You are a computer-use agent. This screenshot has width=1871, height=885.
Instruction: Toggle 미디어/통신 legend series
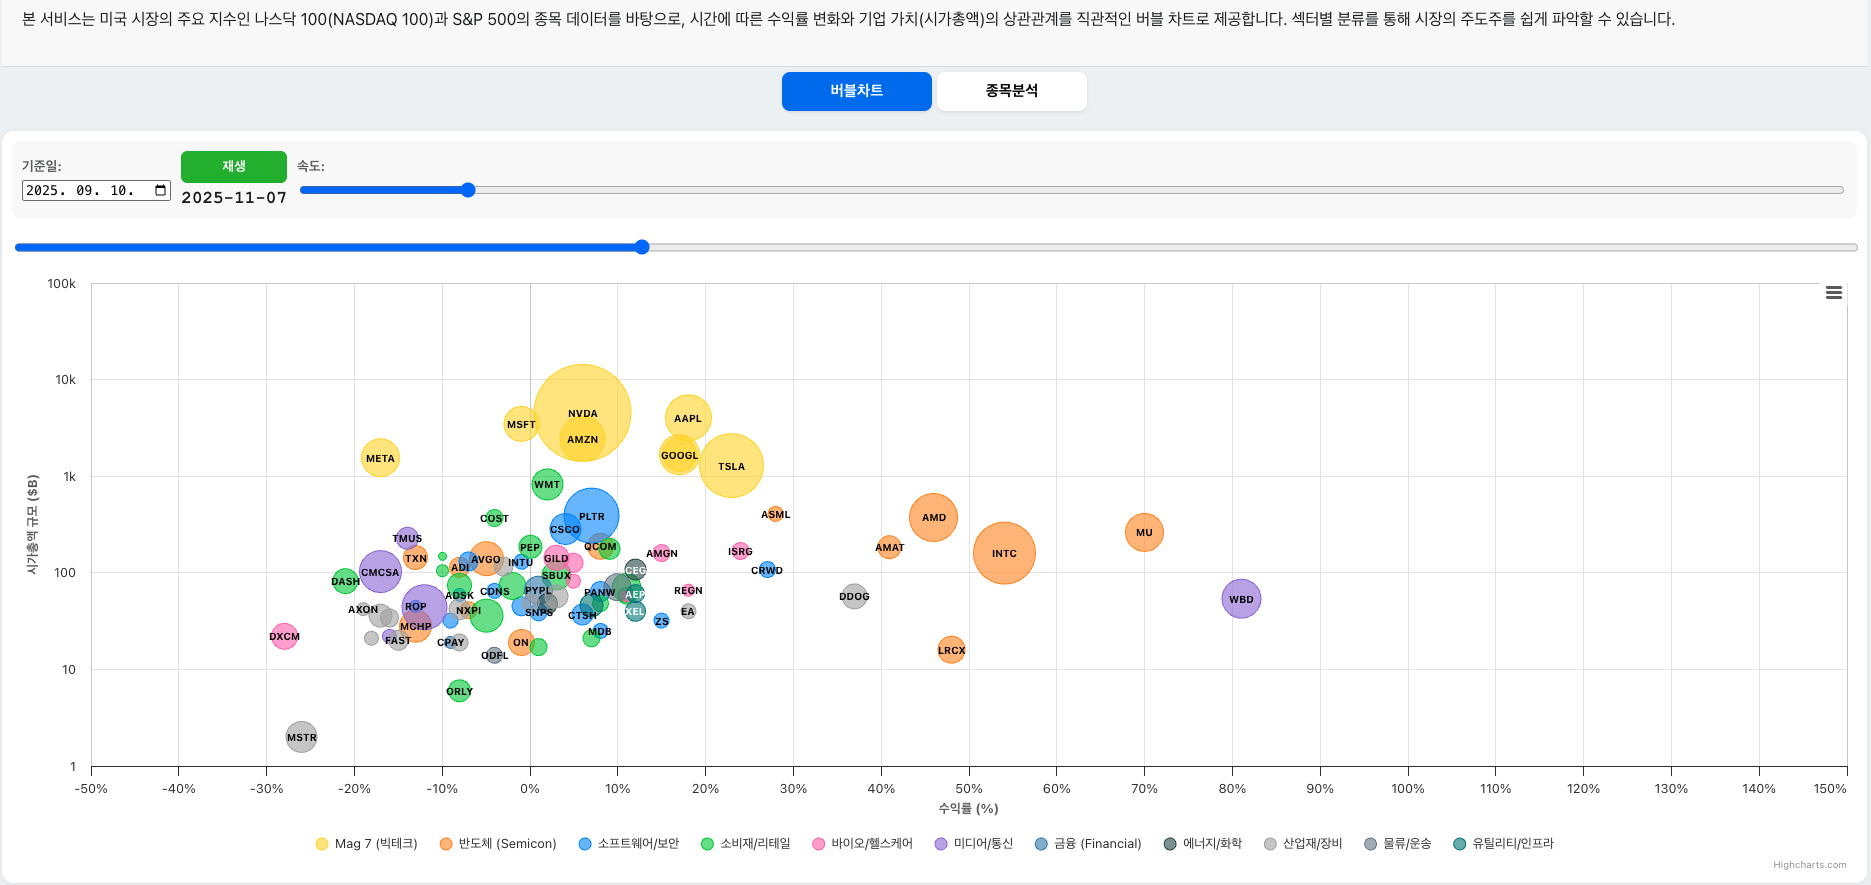[973, 844]
